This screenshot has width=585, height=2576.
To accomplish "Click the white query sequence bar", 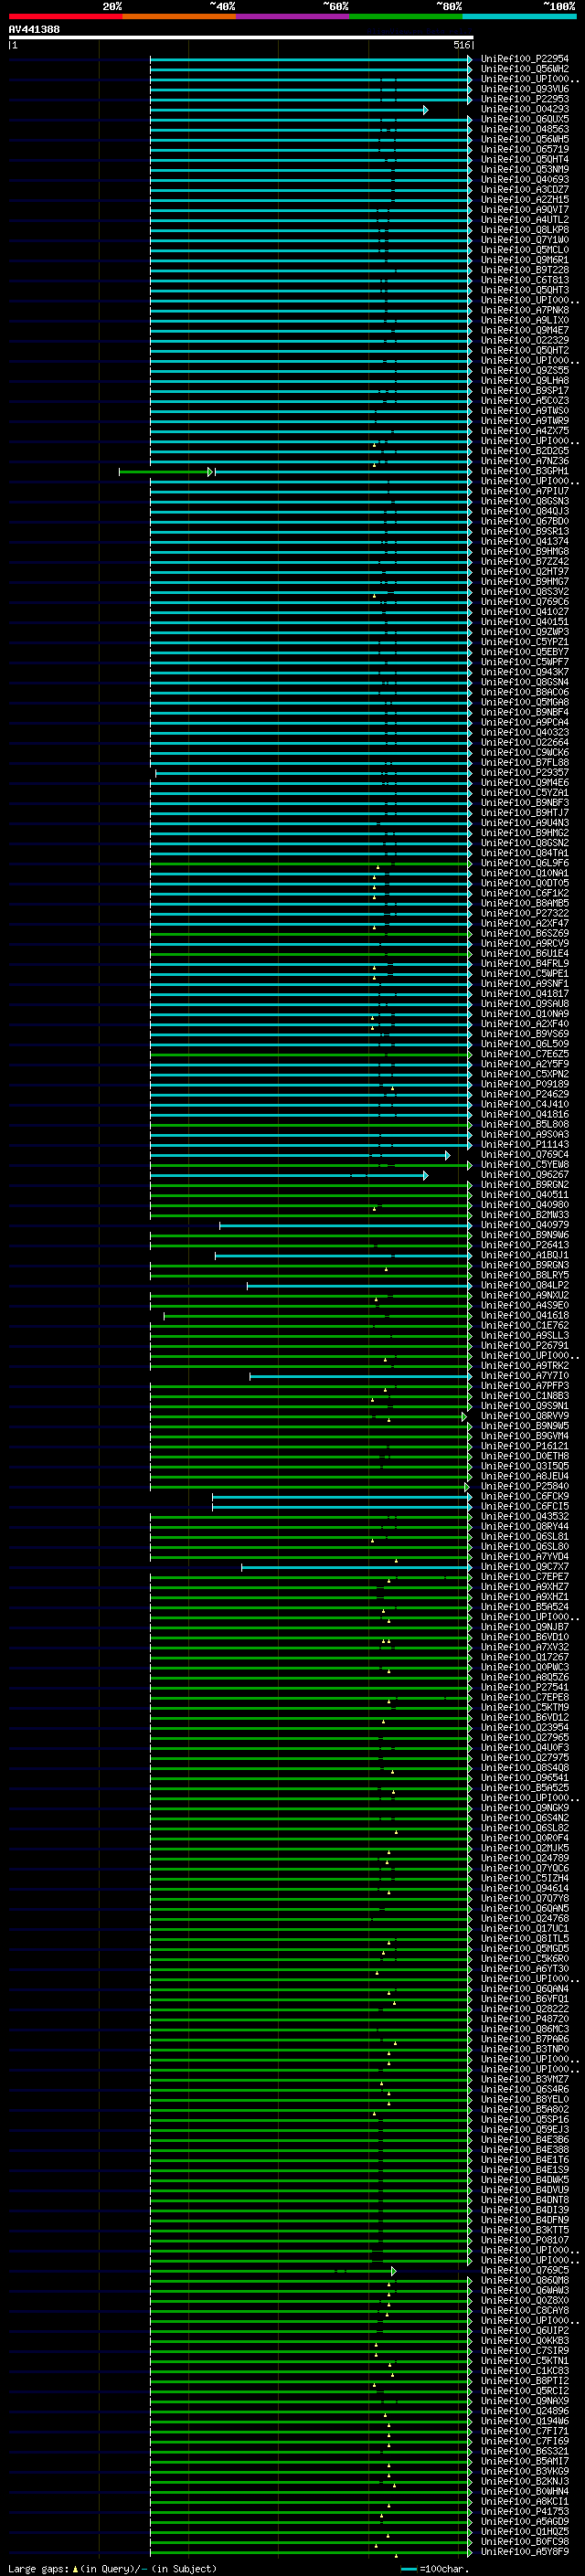I will click(x=241, y=37).
